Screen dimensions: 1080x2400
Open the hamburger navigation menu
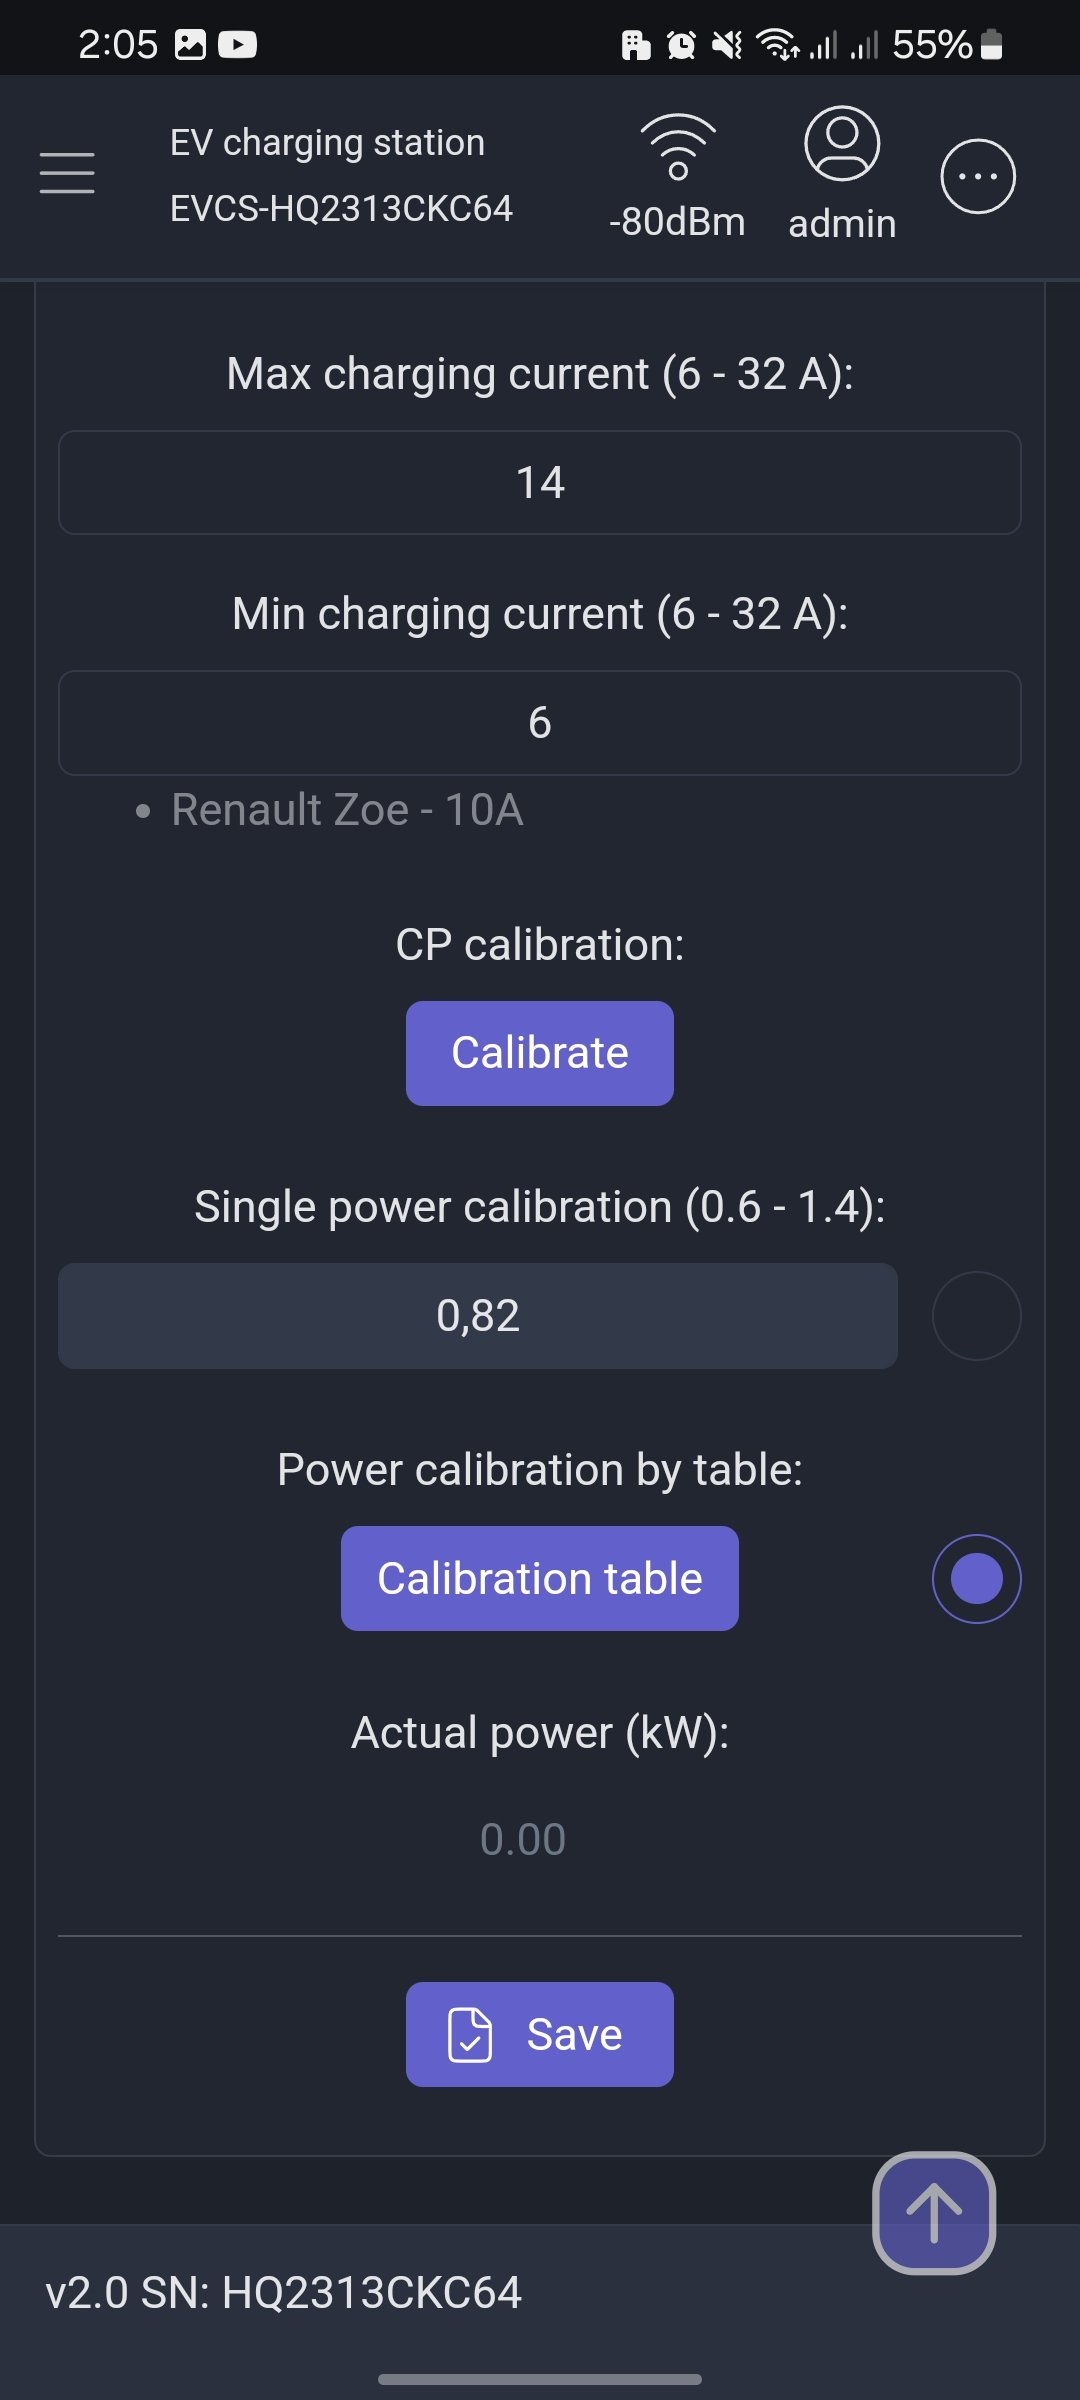point(67,173)
